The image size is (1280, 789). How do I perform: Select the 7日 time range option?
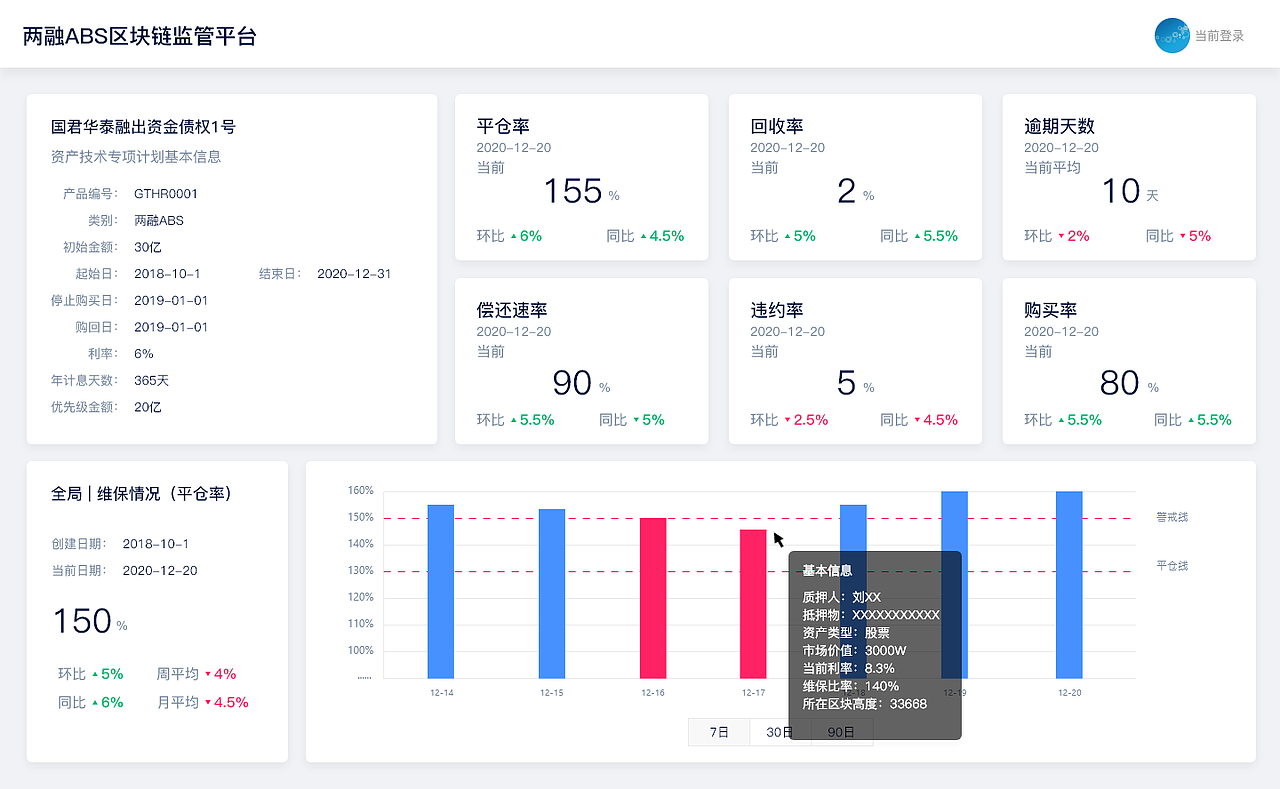click(x=717, y=732)
